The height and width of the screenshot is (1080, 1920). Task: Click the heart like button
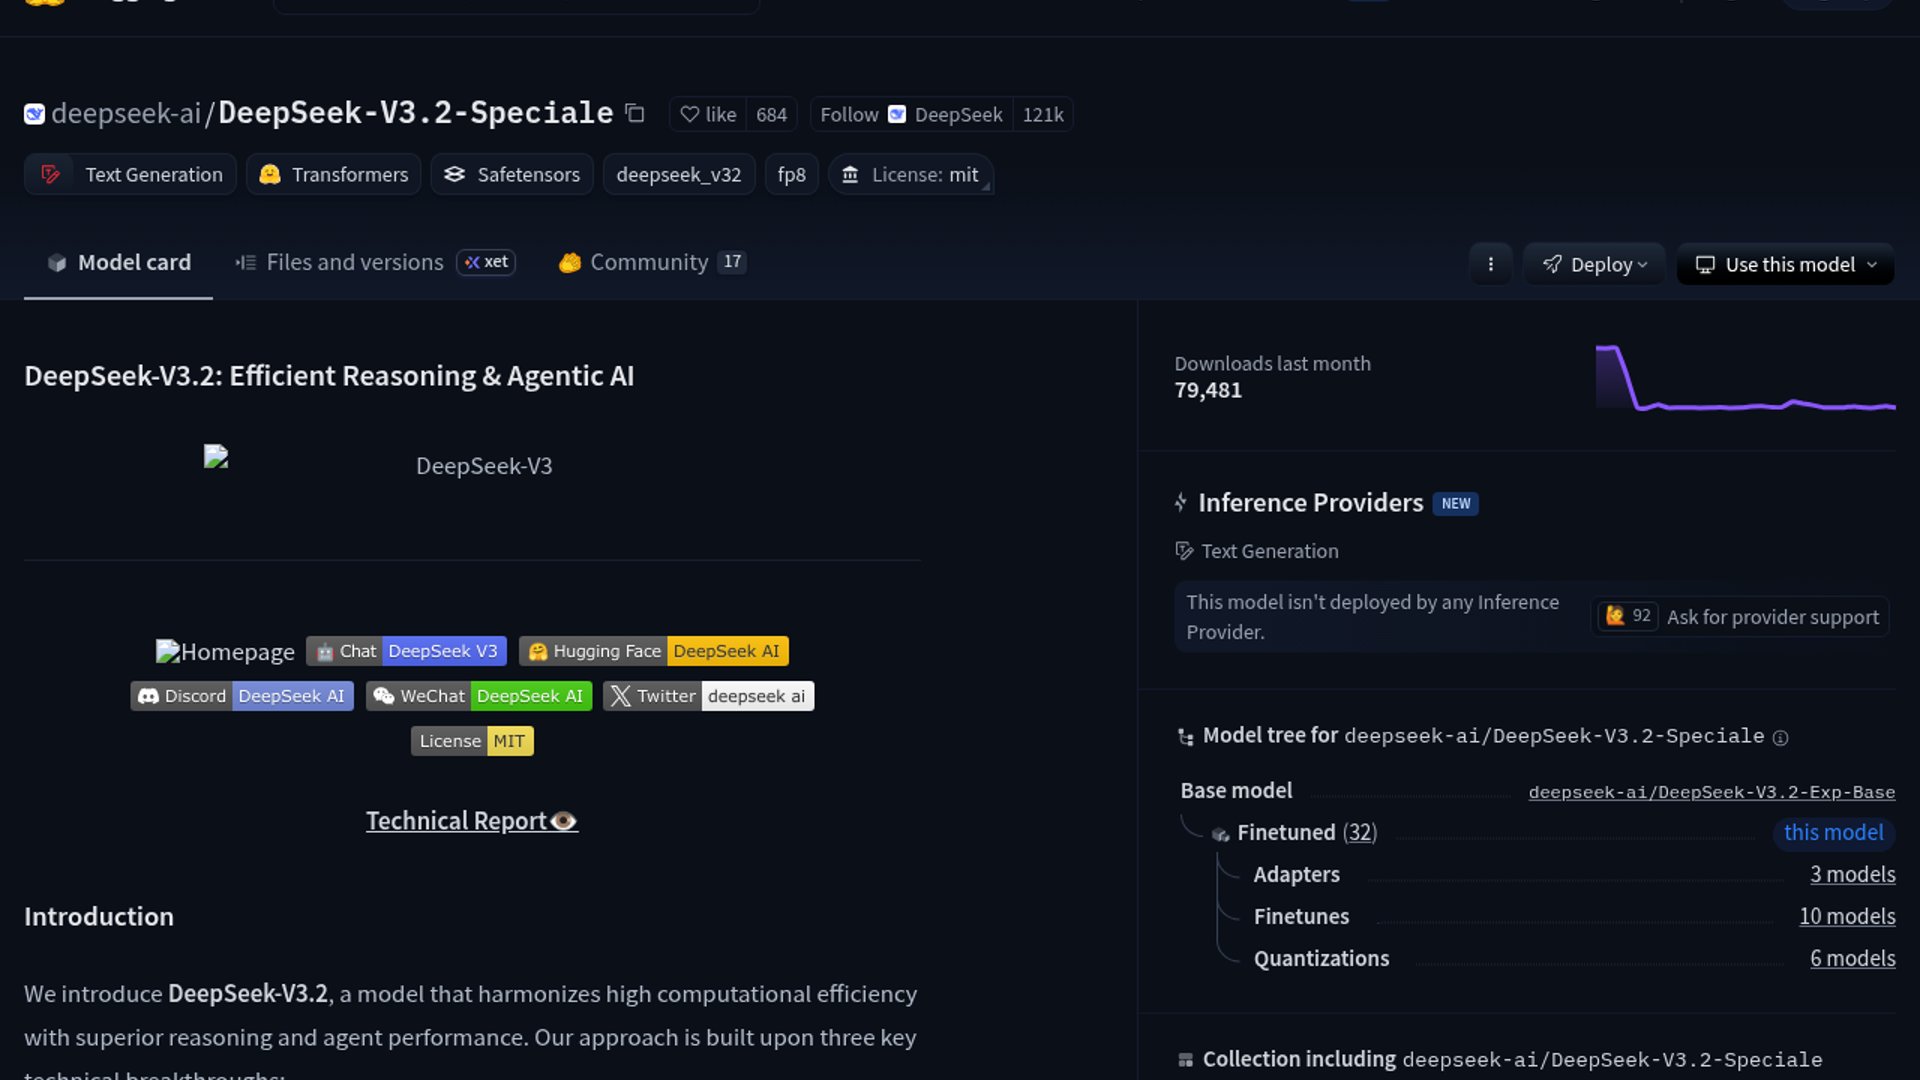708,115
